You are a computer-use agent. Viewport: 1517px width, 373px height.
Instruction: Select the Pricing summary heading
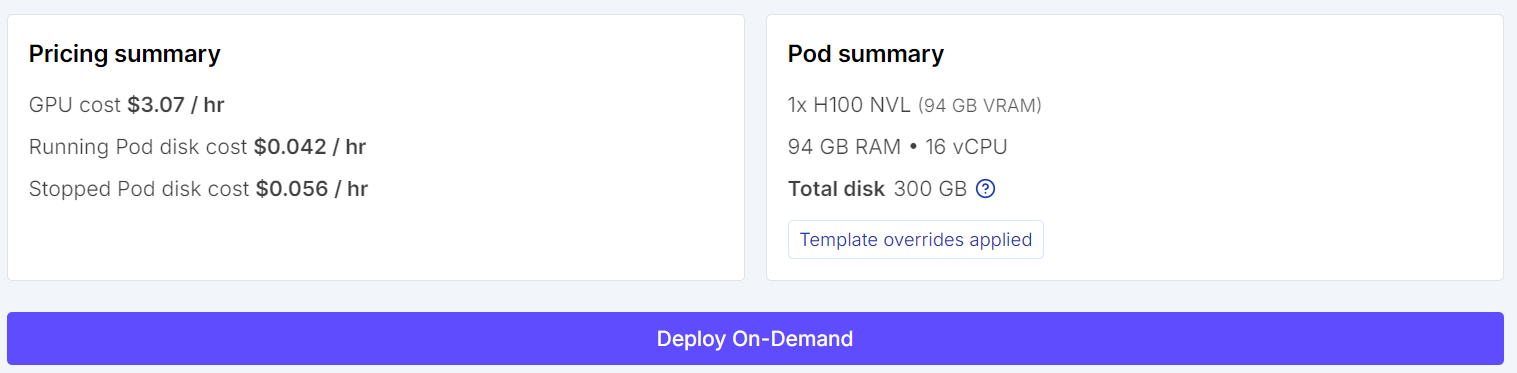(x=125, y=54)
